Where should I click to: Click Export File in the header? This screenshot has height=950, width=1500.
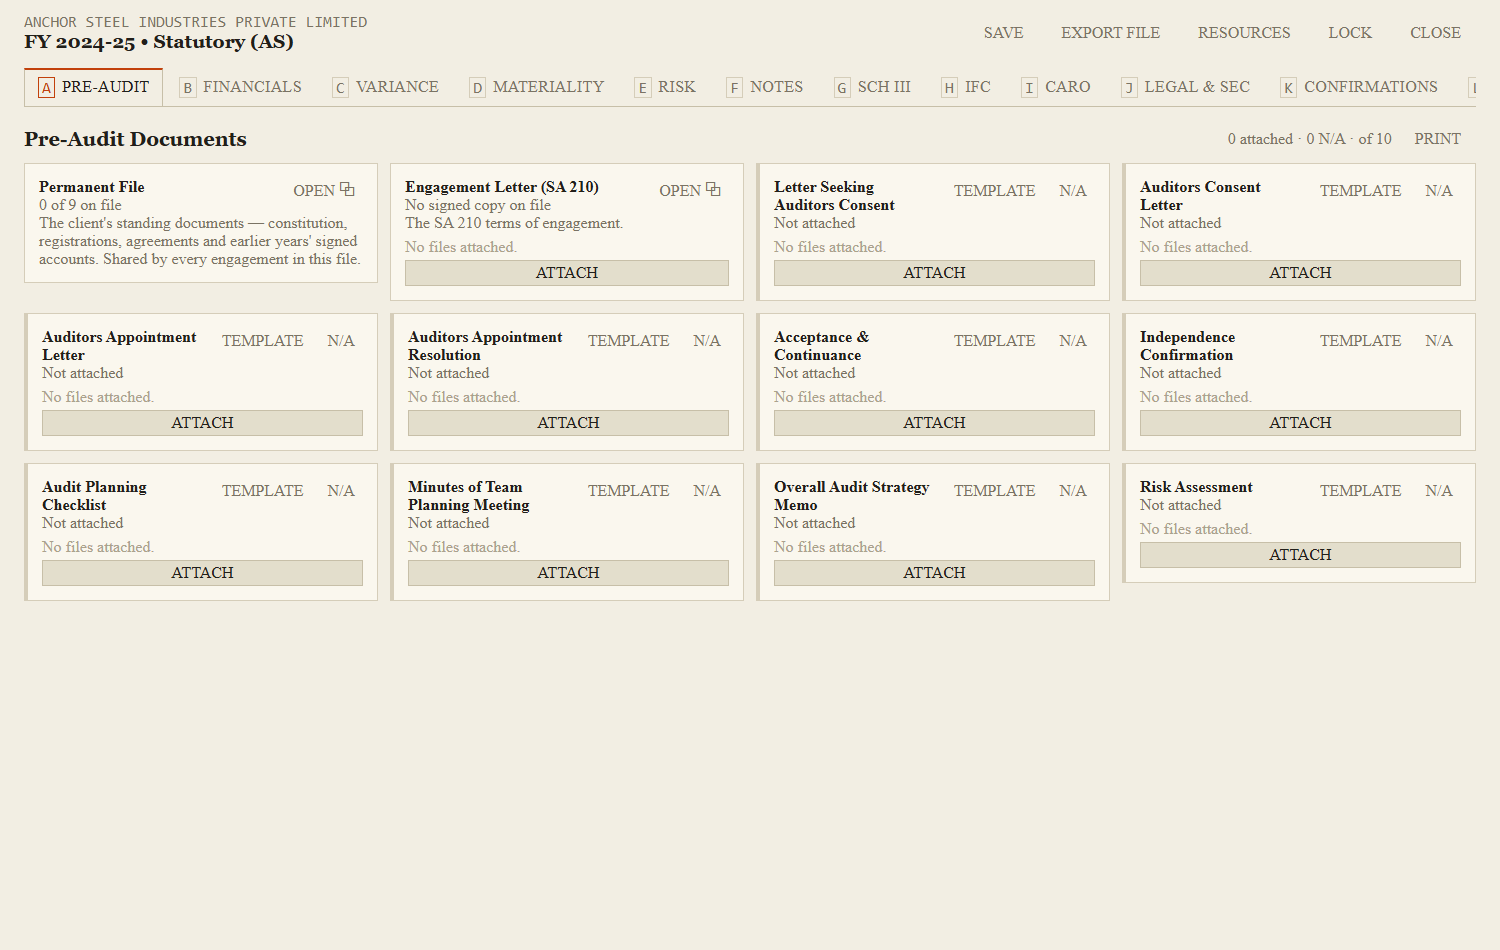tap(1110, 33)
